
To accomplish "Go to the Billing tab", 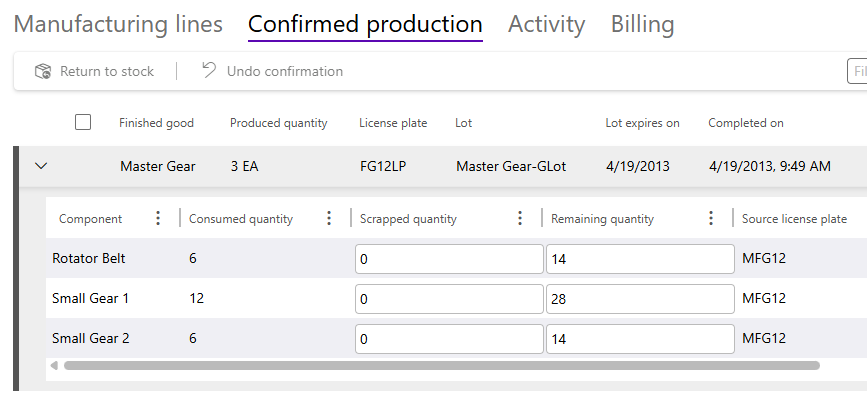I will pos(642,24).
